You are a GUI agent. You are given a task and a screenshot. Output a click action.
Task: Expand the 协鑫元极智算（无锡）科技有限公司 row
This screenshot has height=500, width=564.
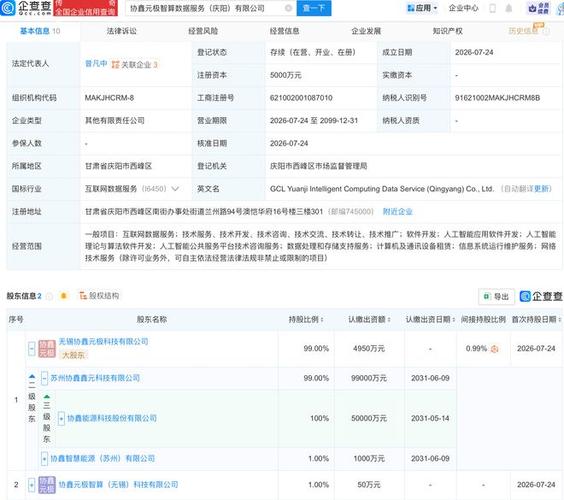(32, 485)
